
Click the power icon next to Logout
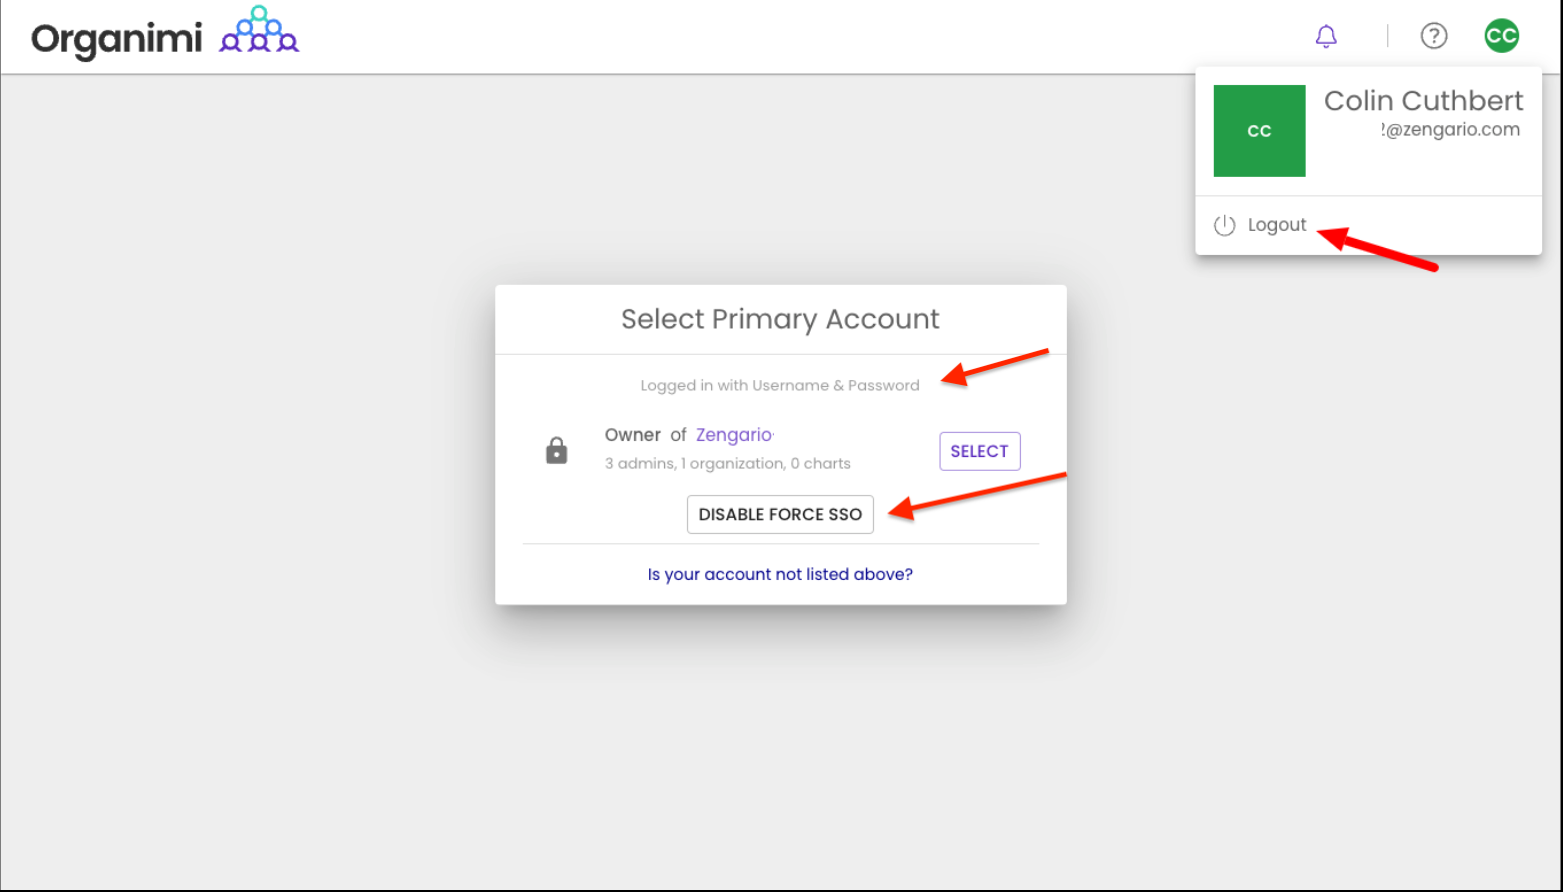pos(1225,225)
